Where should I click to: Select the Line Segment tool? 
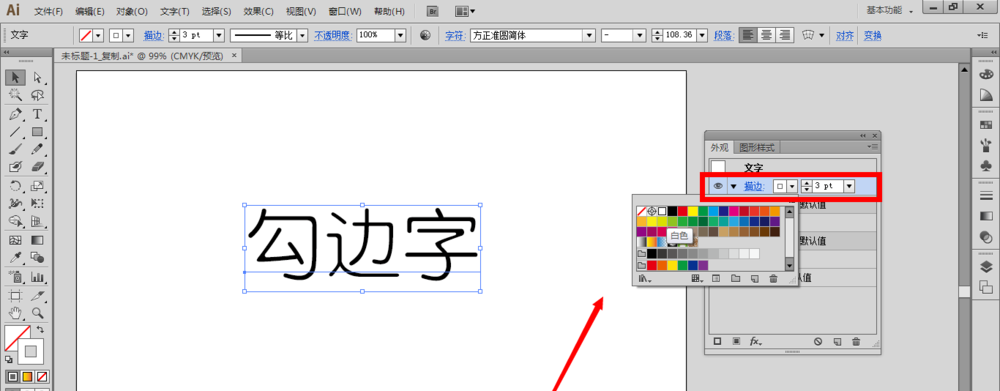[x=16, y=132]
